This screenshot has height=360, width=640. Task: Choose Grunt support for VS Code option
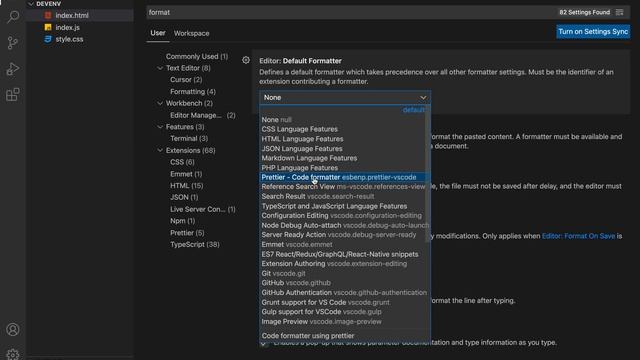coord(343,302)
